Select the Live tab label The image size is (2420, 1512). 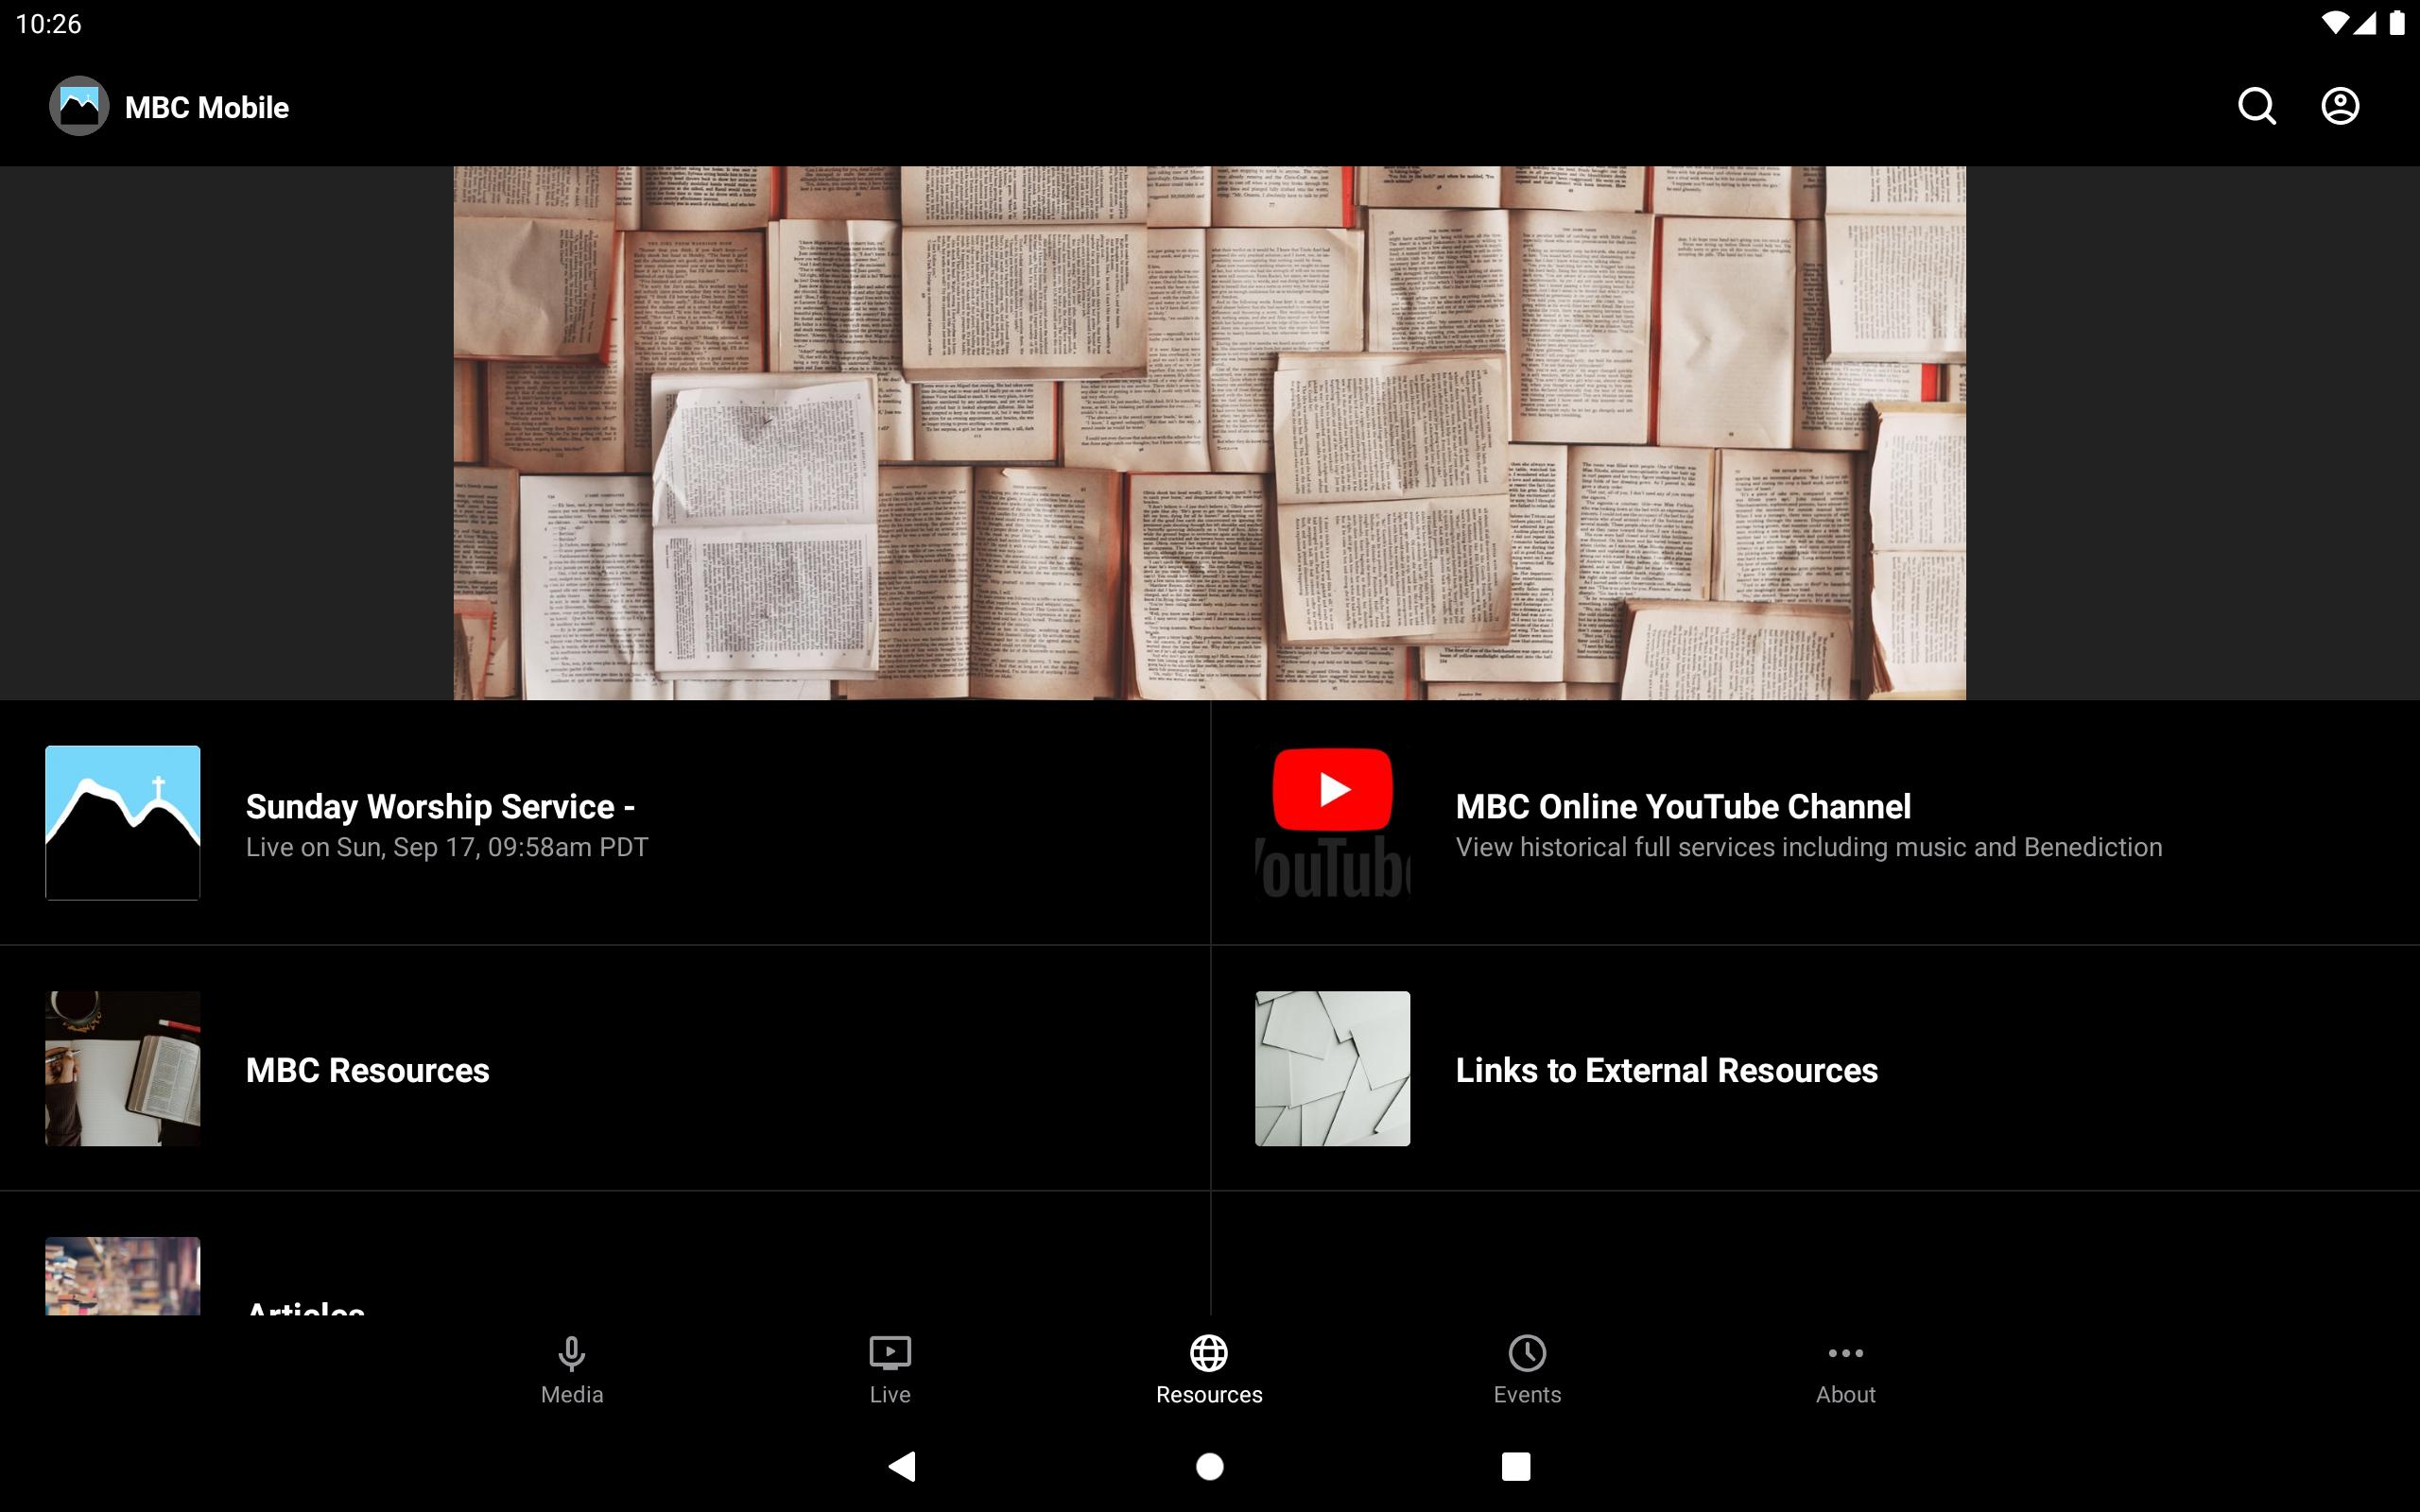[889, 1394]
